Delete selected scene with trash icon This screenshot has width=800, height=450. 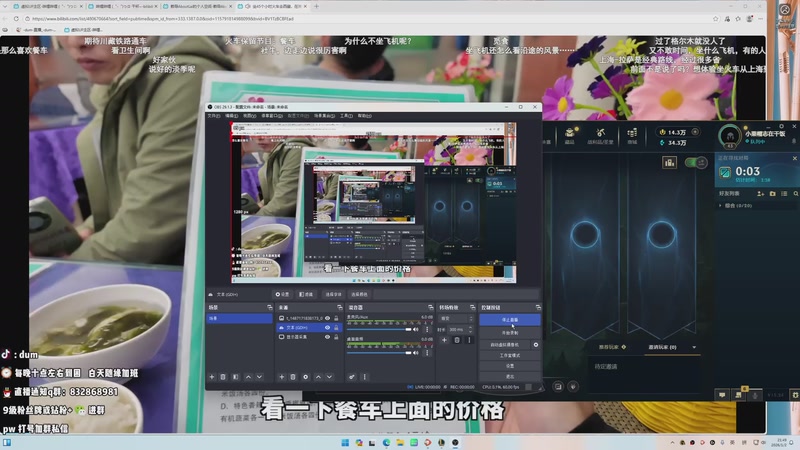(223, 377)
